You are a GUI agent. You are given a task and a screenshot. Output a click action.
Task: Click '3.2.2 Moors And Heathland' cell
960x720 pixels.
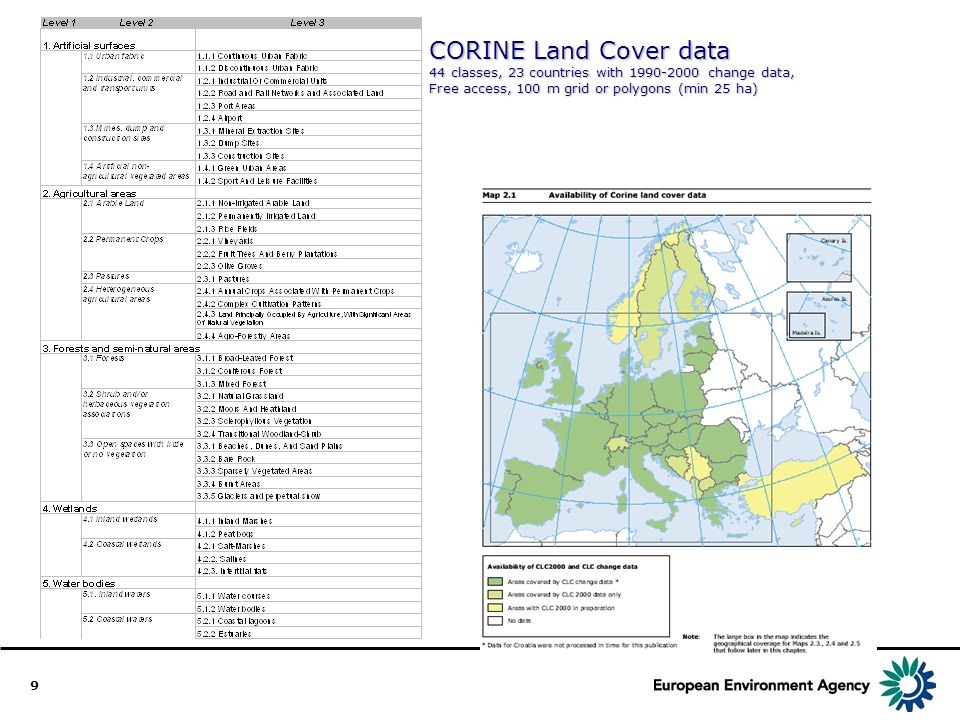[309, 409]
